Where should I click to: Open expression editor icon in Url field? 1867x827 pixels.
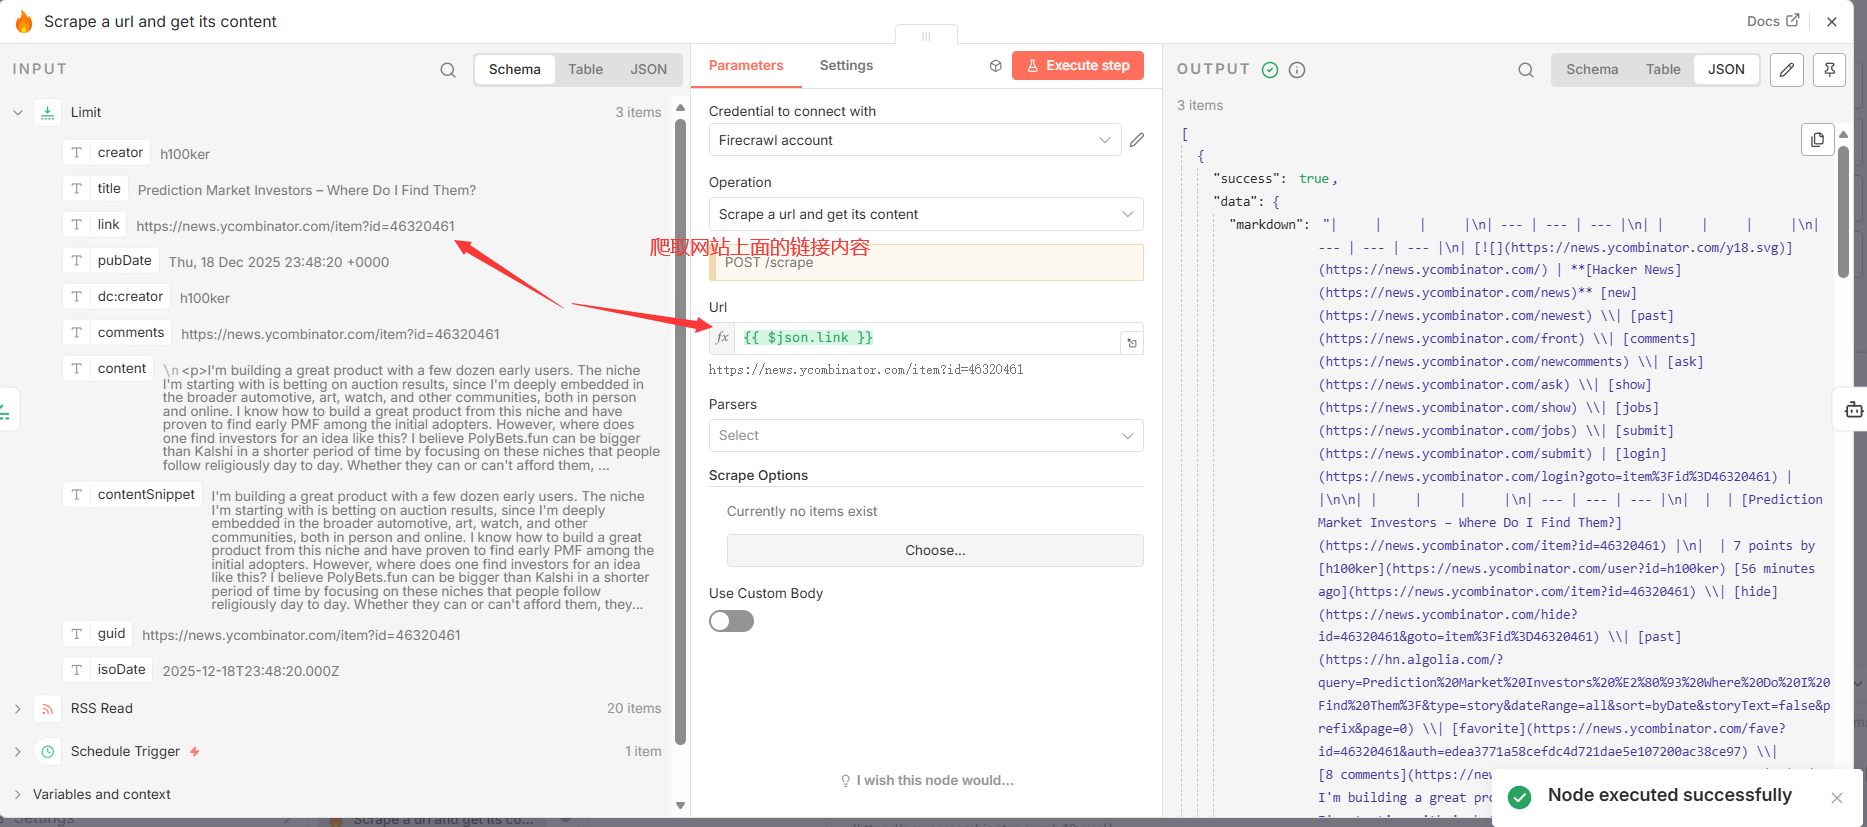point(1132,343)
